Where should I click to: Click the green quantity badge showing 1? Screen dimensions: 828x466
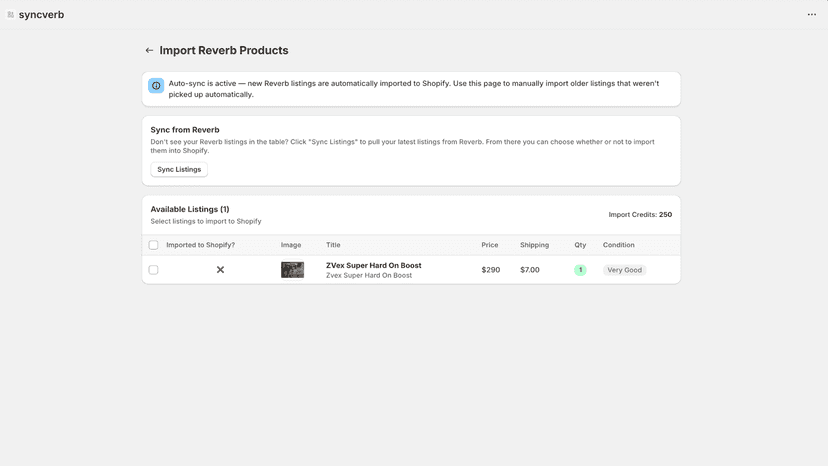[x=580, y=269]
